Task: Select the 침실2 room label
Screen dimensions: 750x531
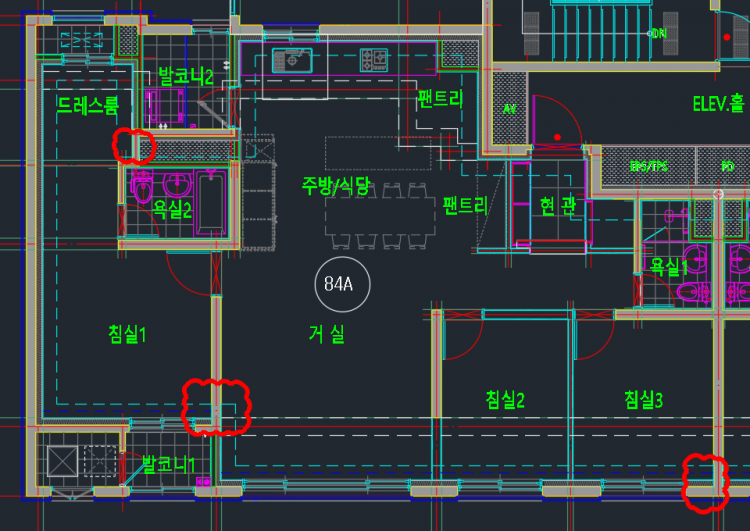Action: 505,400
